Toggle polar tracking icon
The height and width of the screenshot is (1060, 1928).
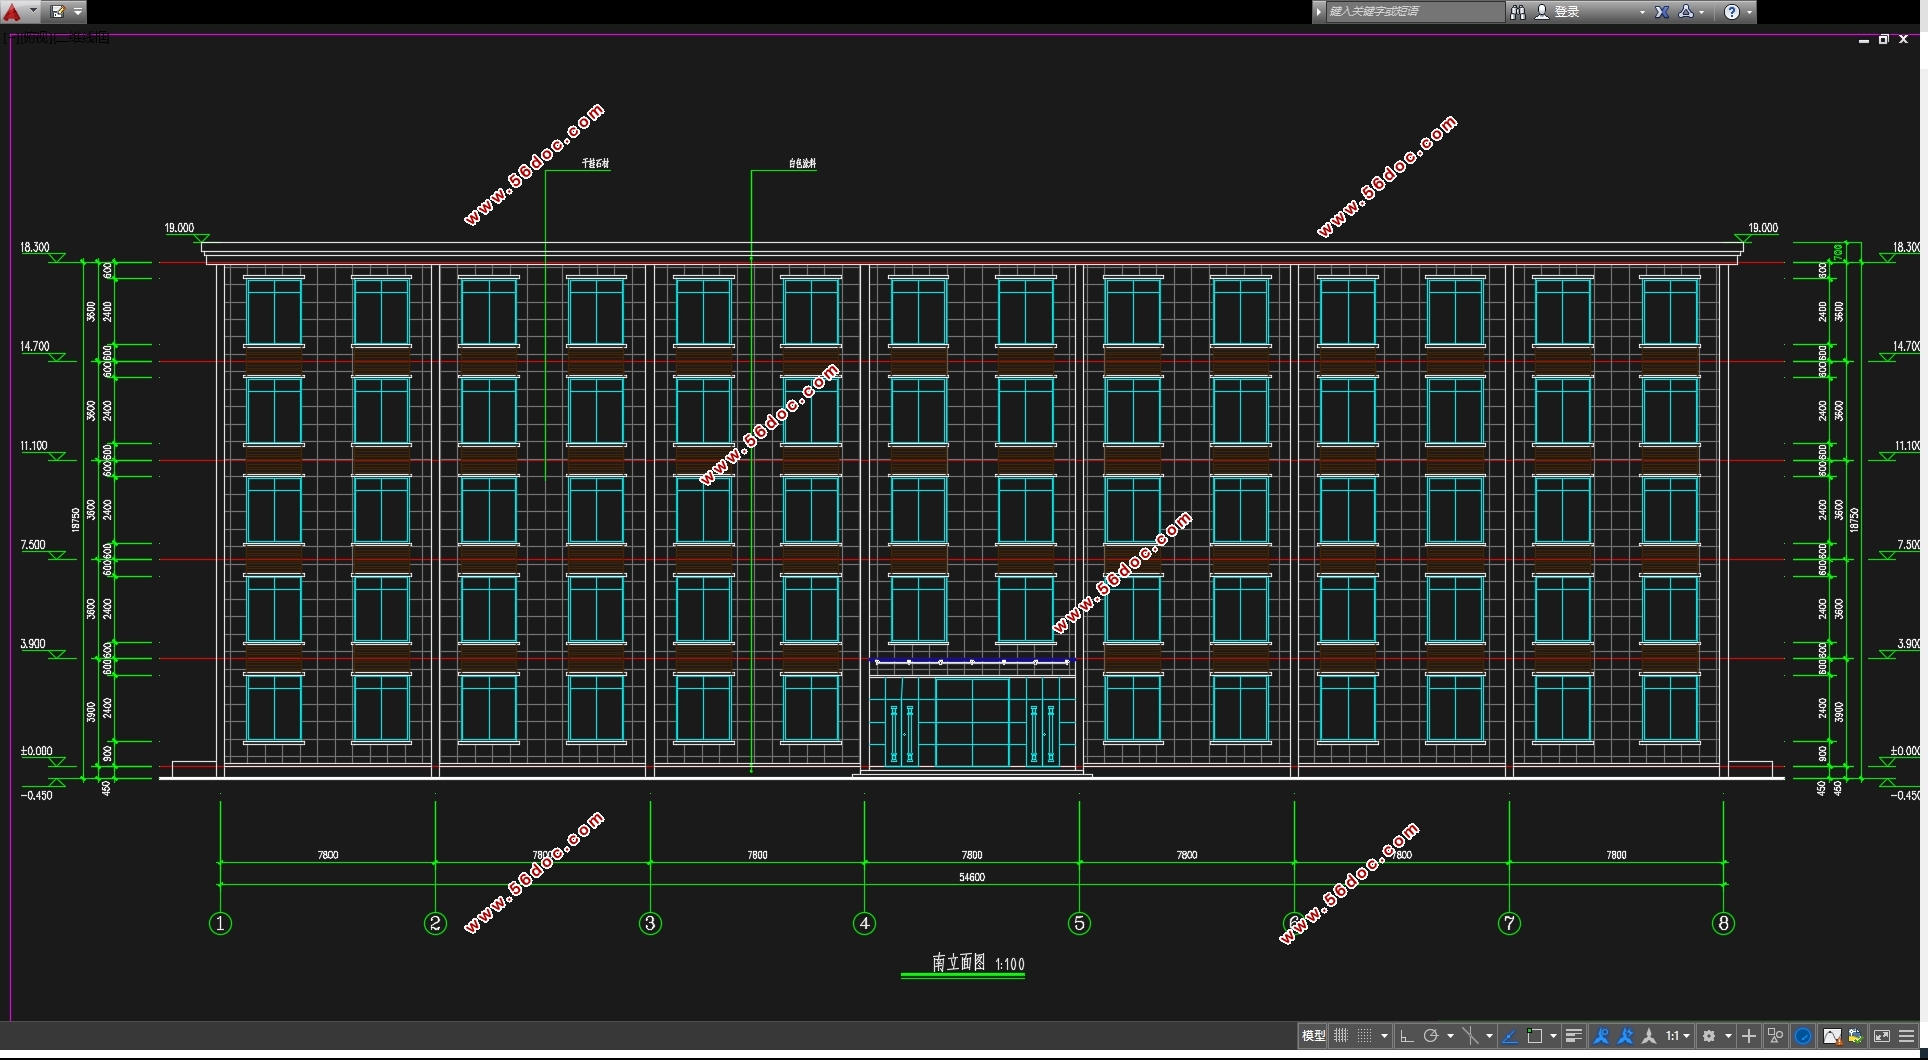pos(1431,1036)
